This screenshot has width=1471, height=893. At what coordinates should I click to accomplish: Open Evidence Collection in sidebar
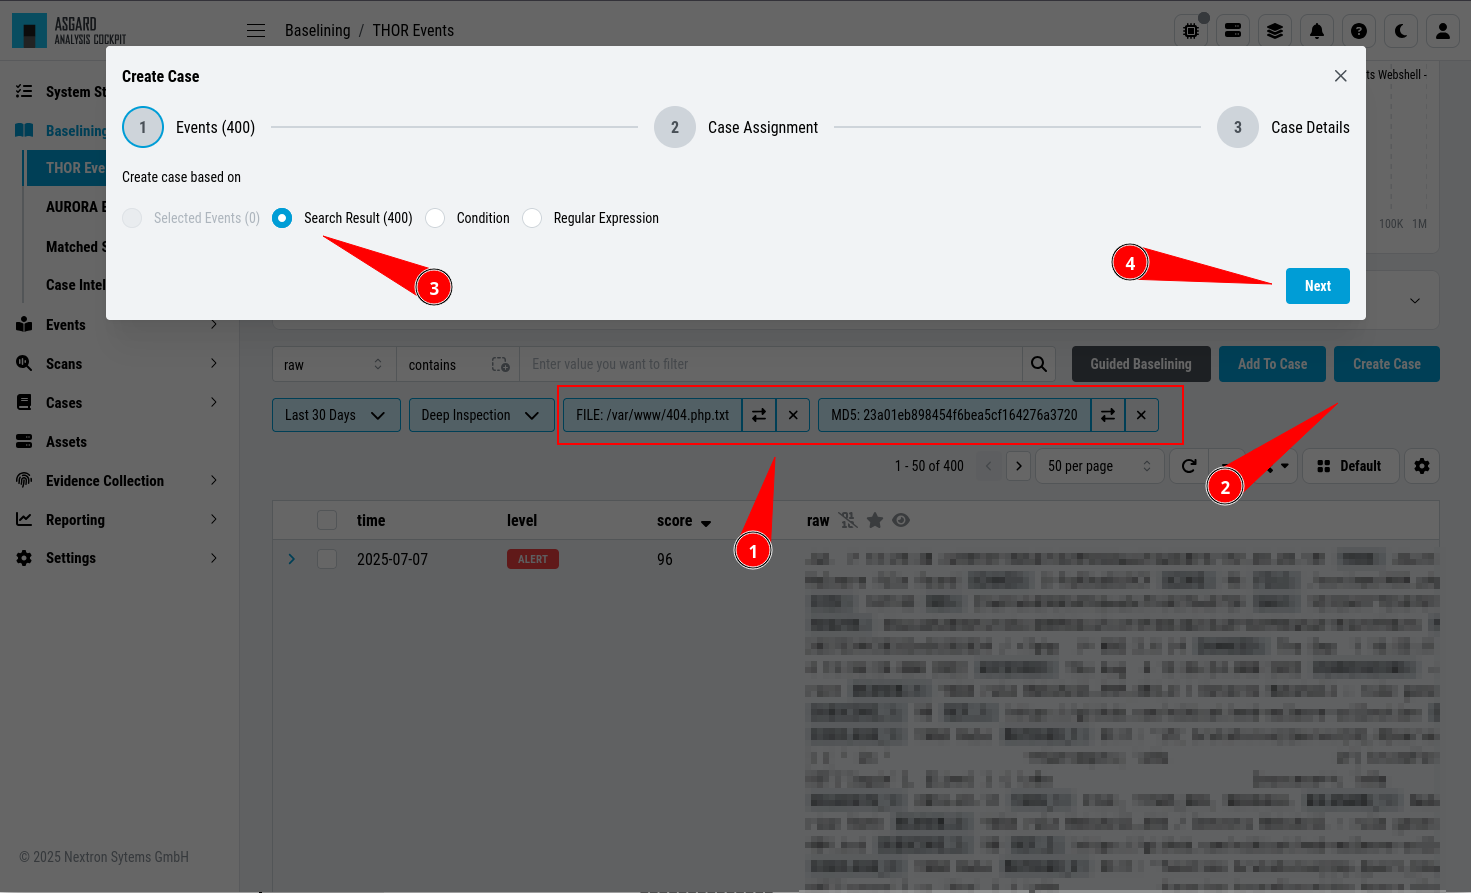[x=105, y=481]
